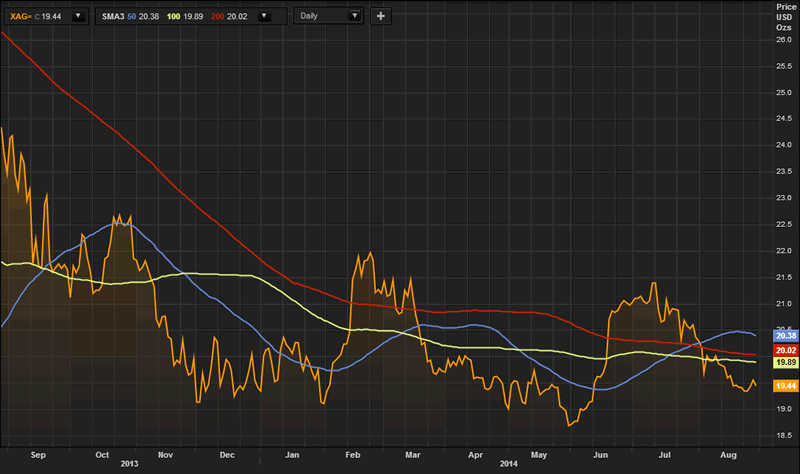The width and height of the screenshot is (800, 474).
Task: Click the Feb label on time axis
Action: point(352,454)
